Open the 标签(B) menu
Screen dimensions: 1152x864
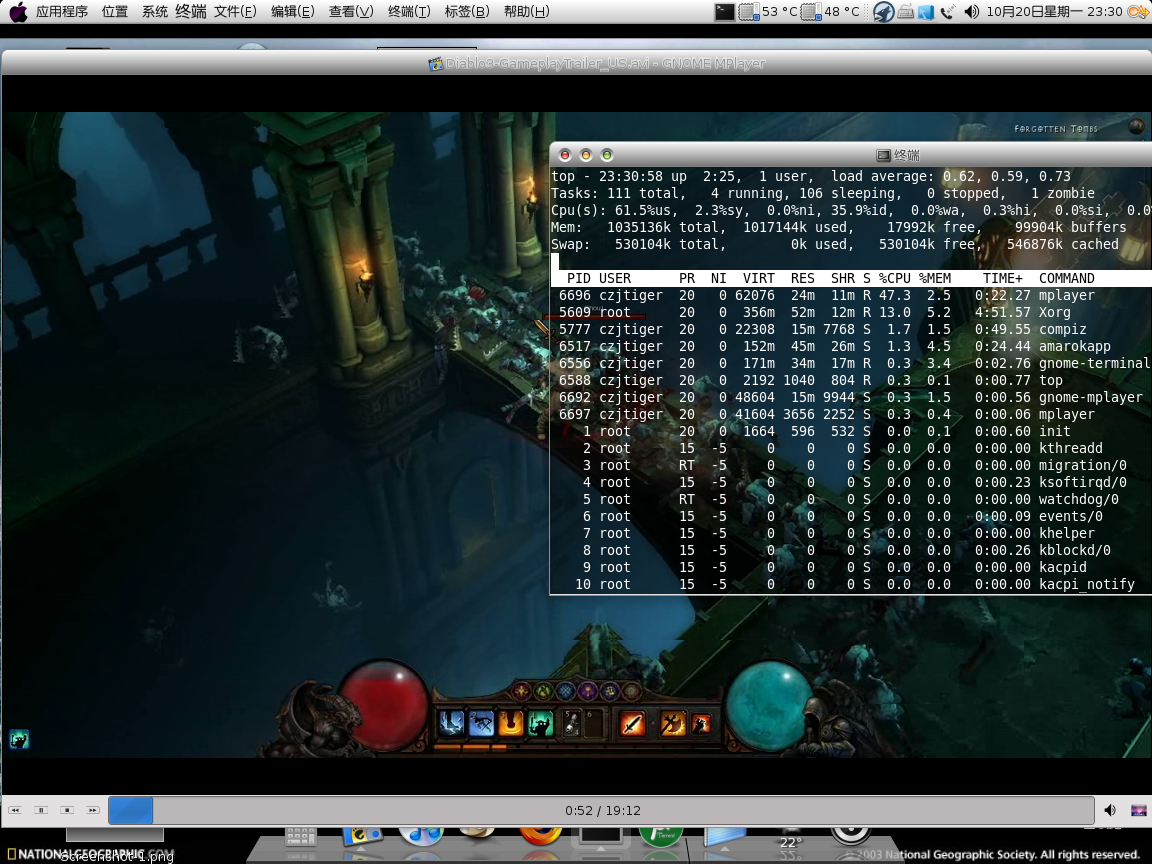(x=467, y=12)
